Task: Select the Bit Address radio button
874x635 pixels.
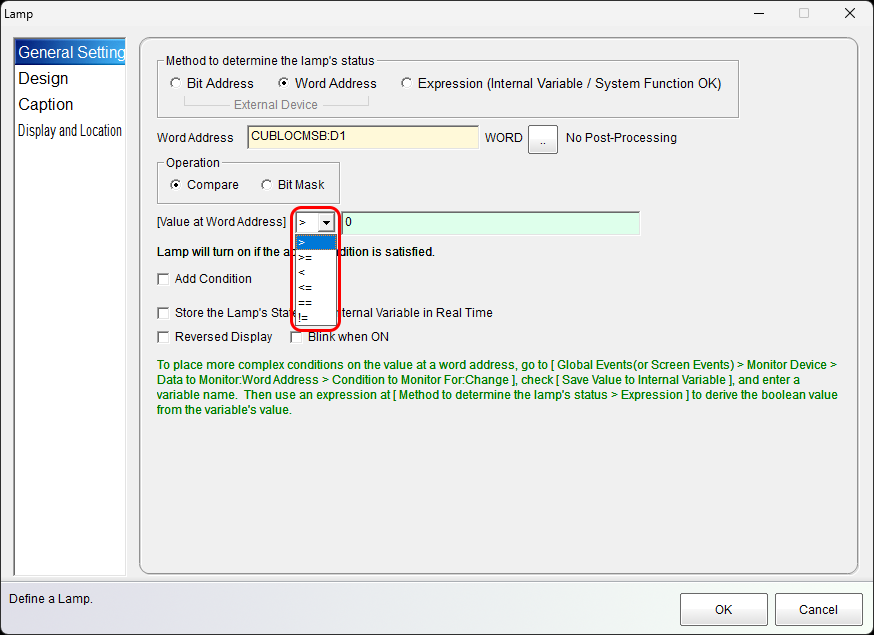Action: 176,84
